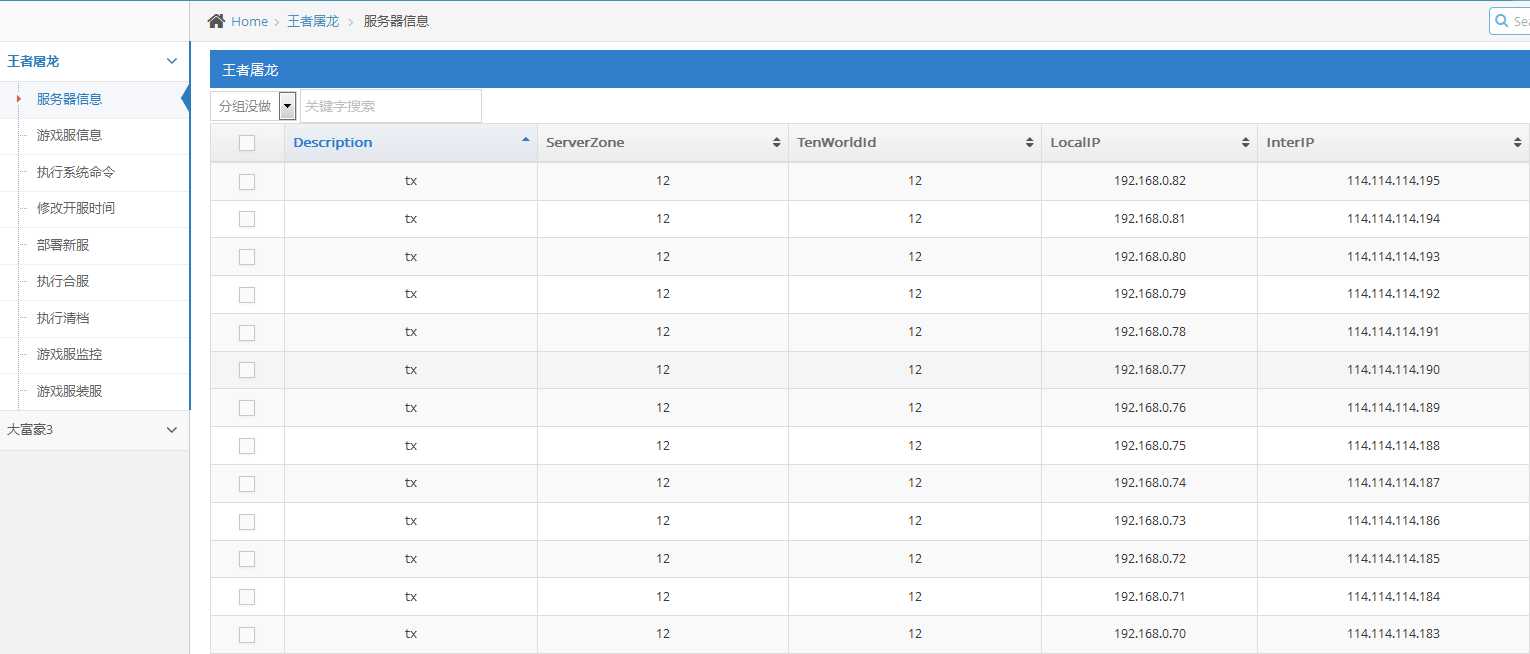Click InterIP cell 114.114.114.183
The height and width of the screenshot is (654, 1530).
[x=1393, y=634]
